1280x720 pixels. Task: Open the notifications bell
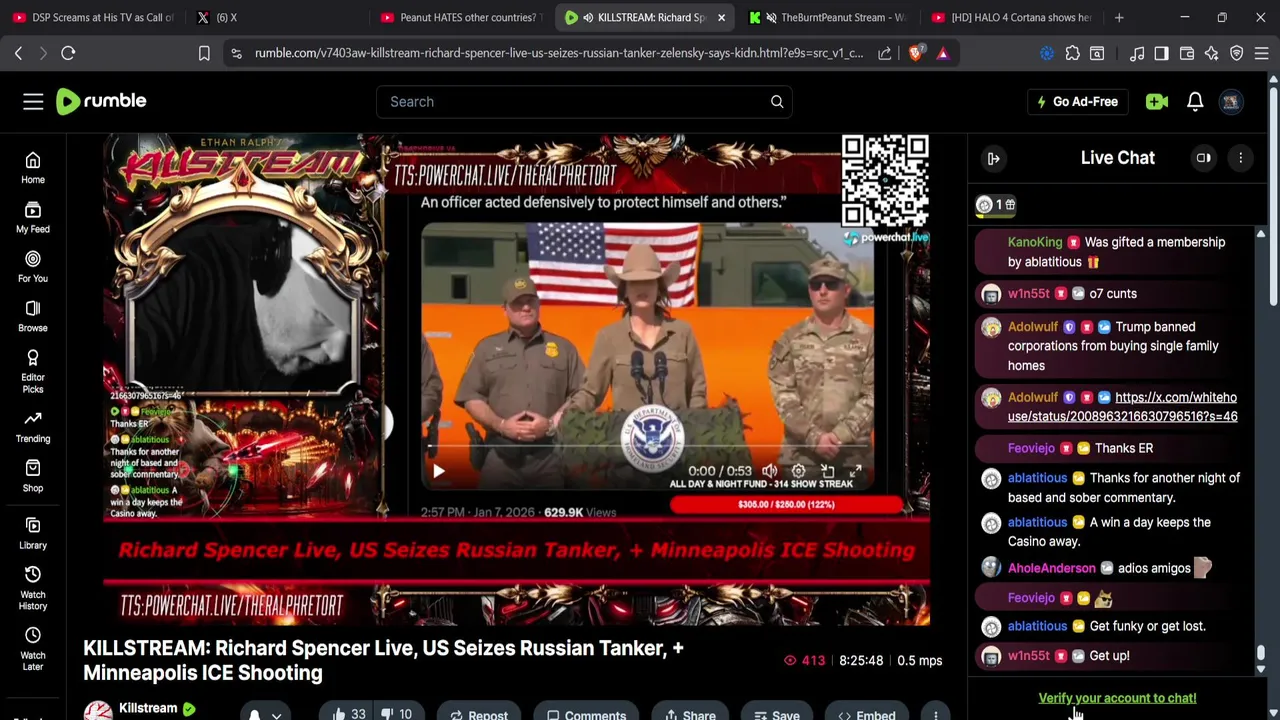click(1195, 101)
